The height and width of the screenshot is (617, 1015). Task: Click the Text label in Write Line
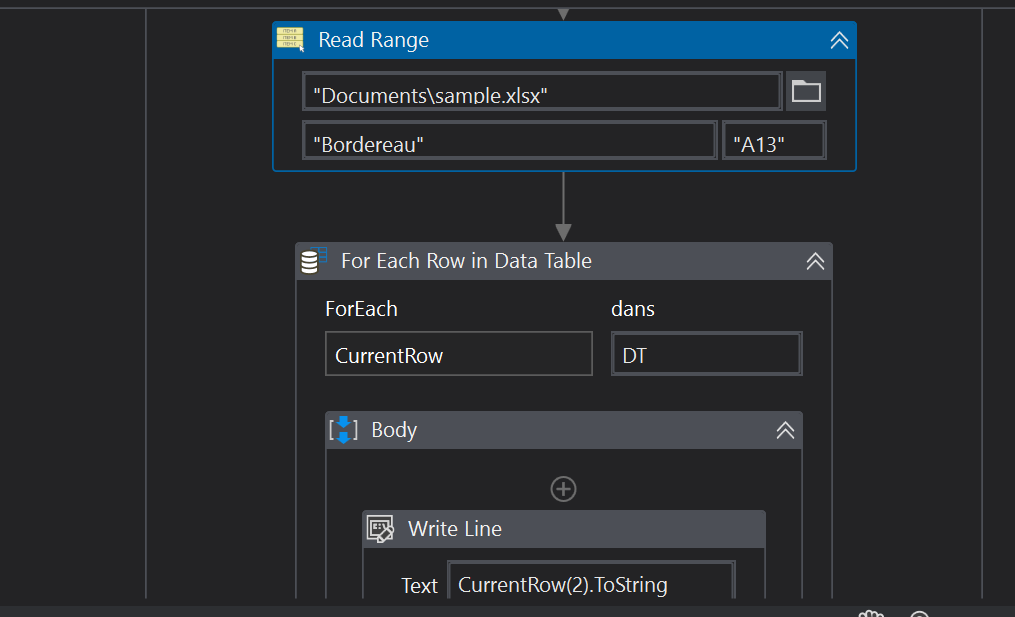pyautogui.click(x=419, y=585)
